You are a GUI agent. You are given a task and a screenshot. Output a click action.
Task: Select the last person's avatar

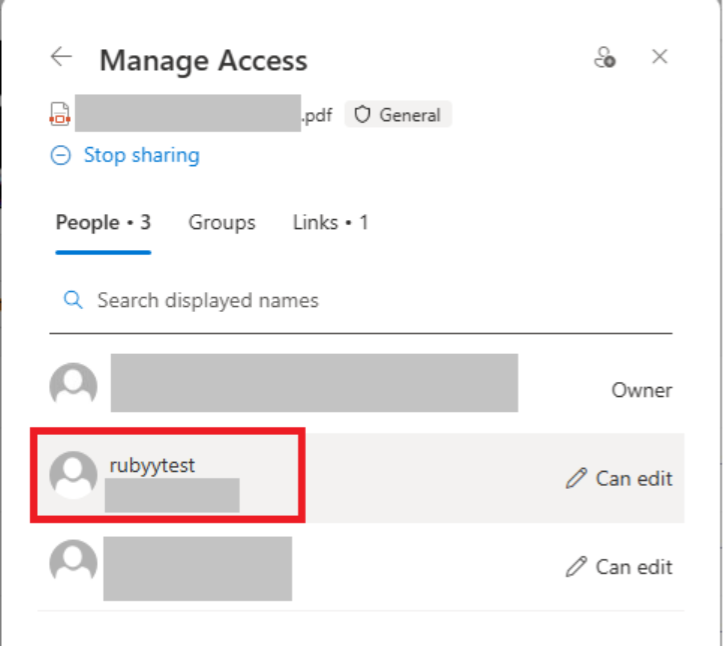pyautogui.click(x=73, y=563)
